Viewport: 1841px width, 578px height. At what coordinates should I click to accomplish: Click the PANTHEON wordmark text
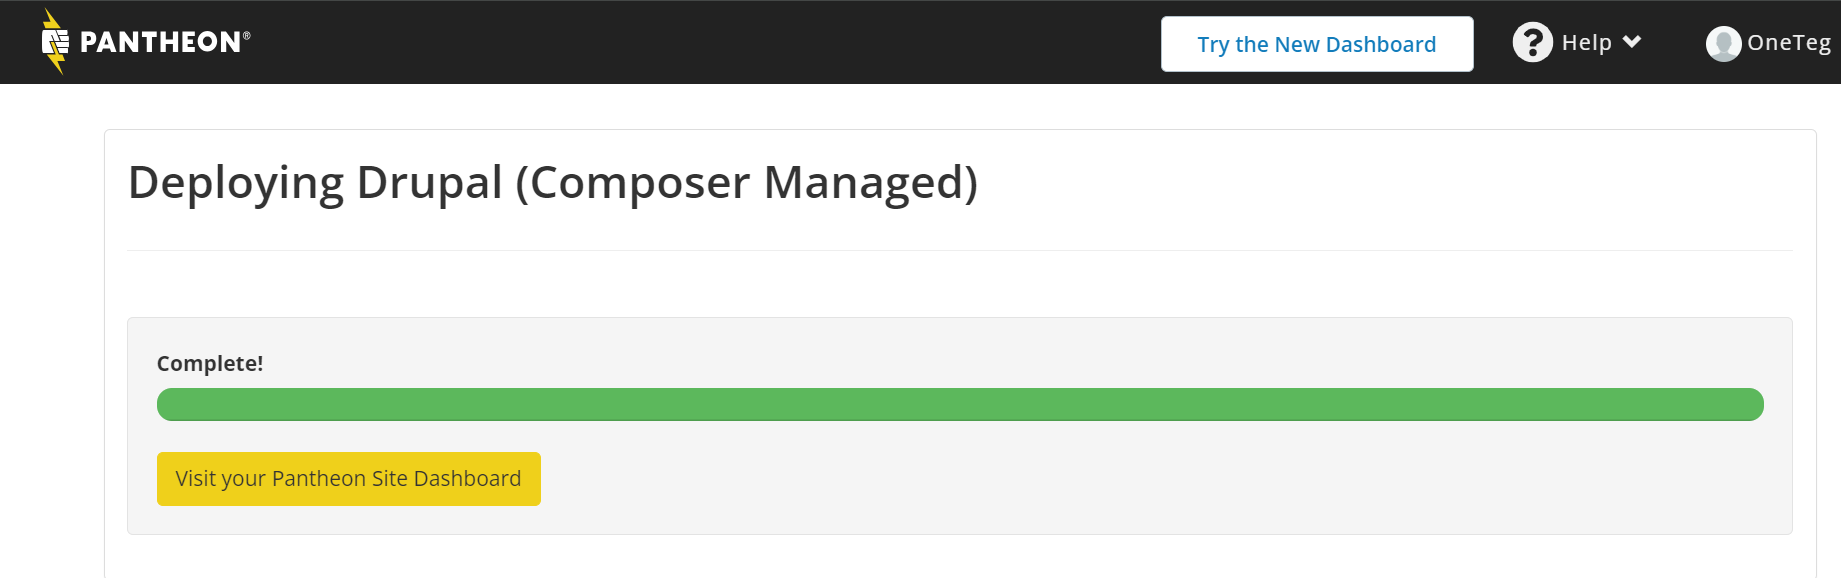(160, 42)
